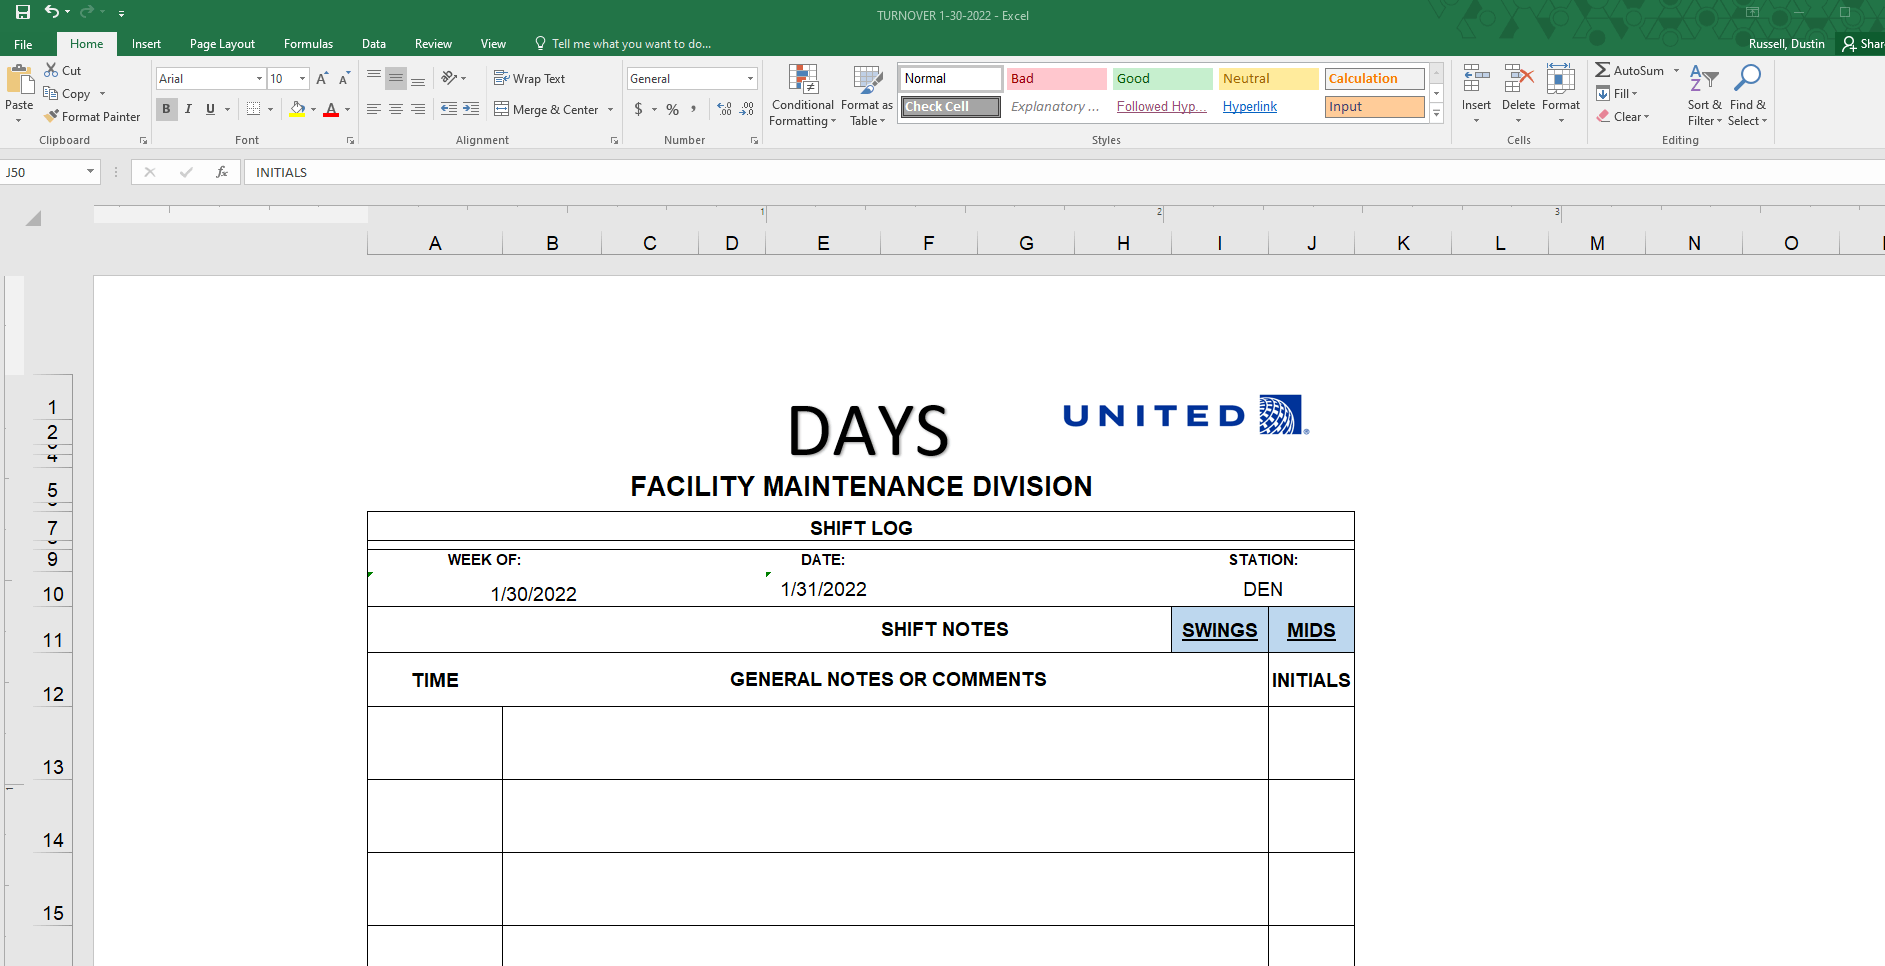Switch to the Insert tab
1885x966 pixels.
[x=146, y=44]
